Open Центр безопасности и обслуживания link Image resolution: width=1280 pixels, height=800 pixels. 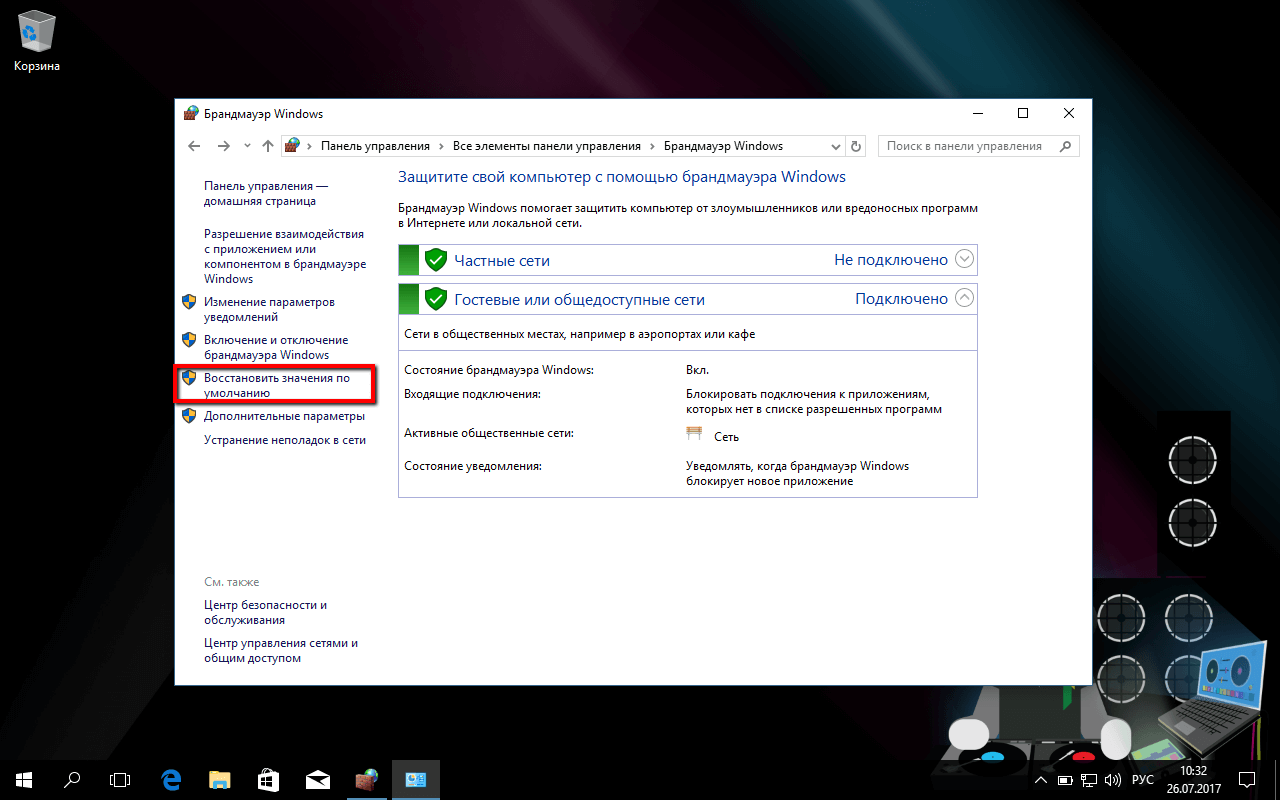coord(266,612)
